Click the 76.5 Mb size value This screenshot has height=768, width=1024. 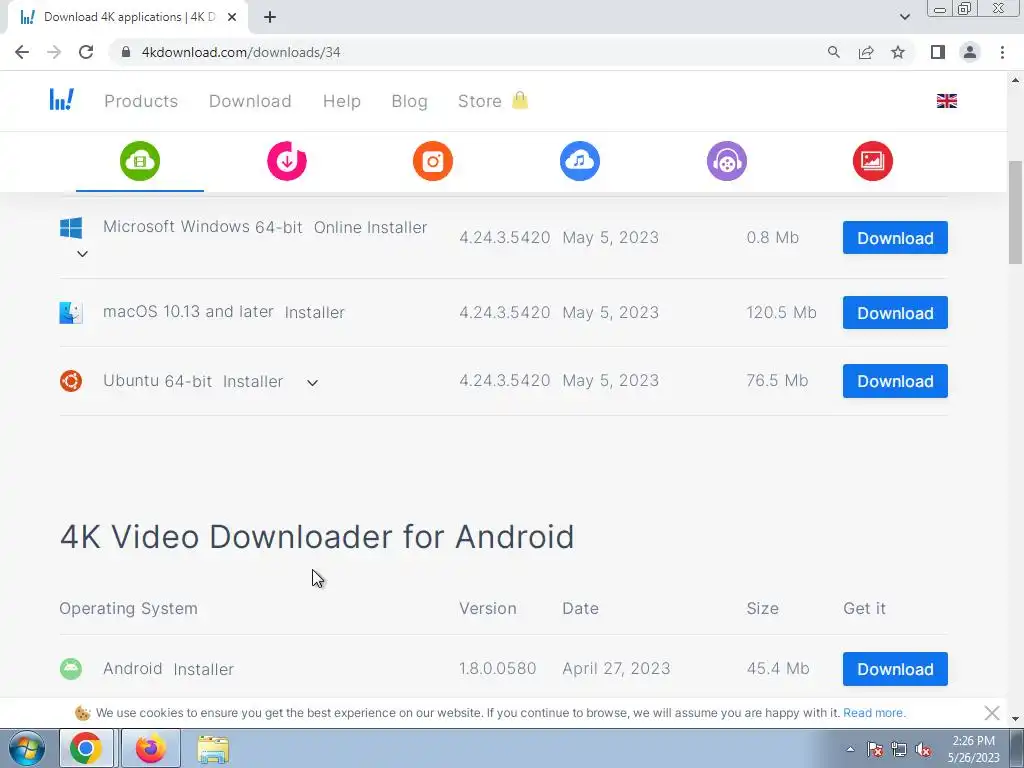click(777, 381)
